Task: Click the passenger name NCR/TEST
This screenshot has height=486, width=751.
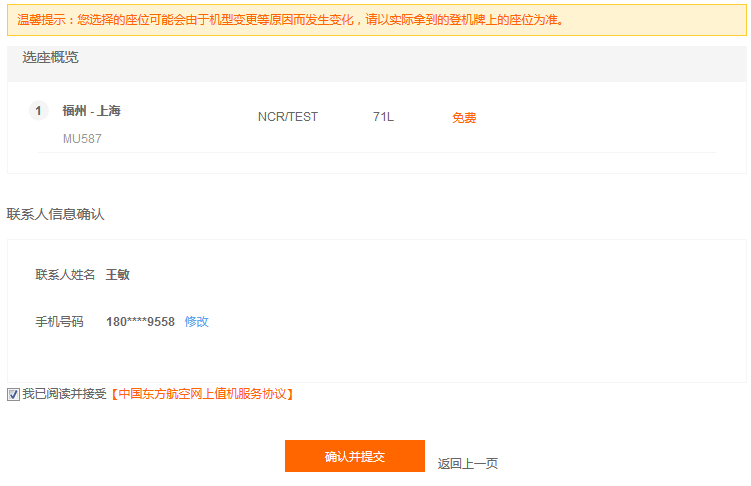Action: coord(287,117)
